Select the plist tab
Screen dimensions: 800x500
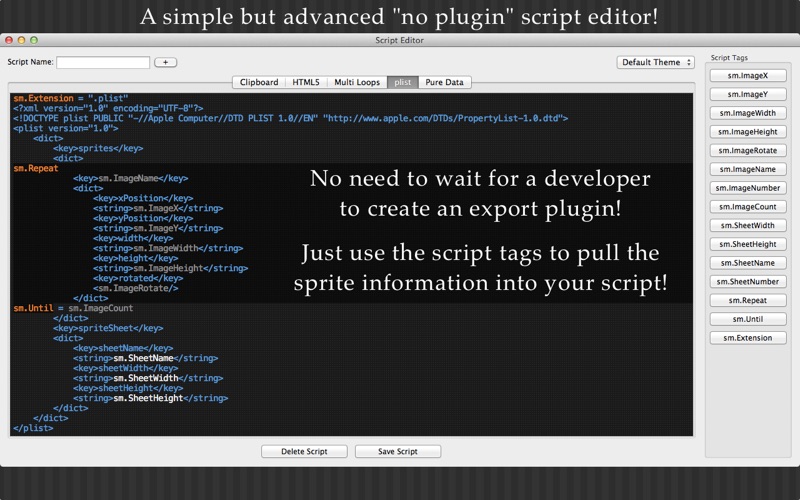click(403, 82)
